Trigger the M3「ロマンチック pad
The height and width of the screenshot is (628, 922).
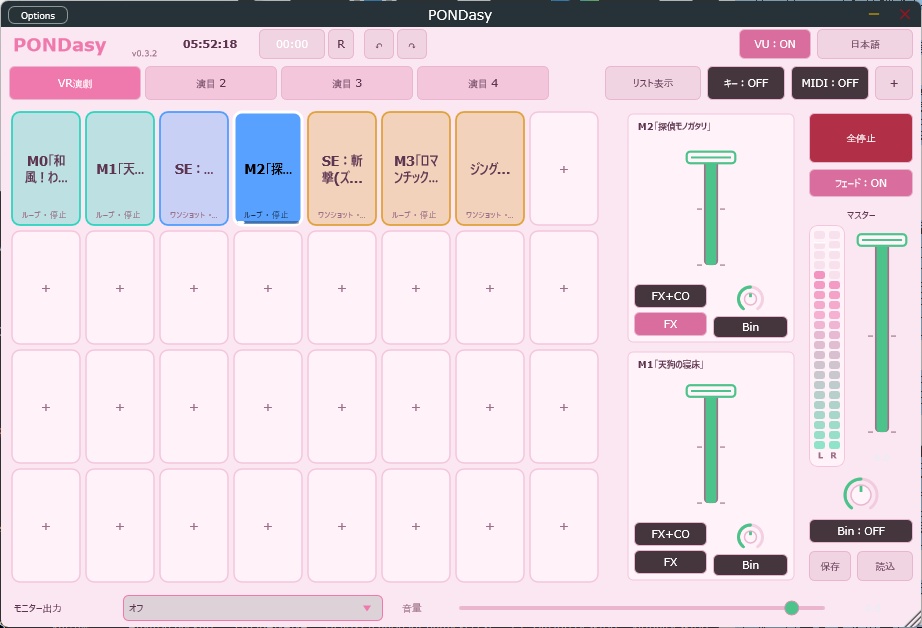tap(416, 169)
